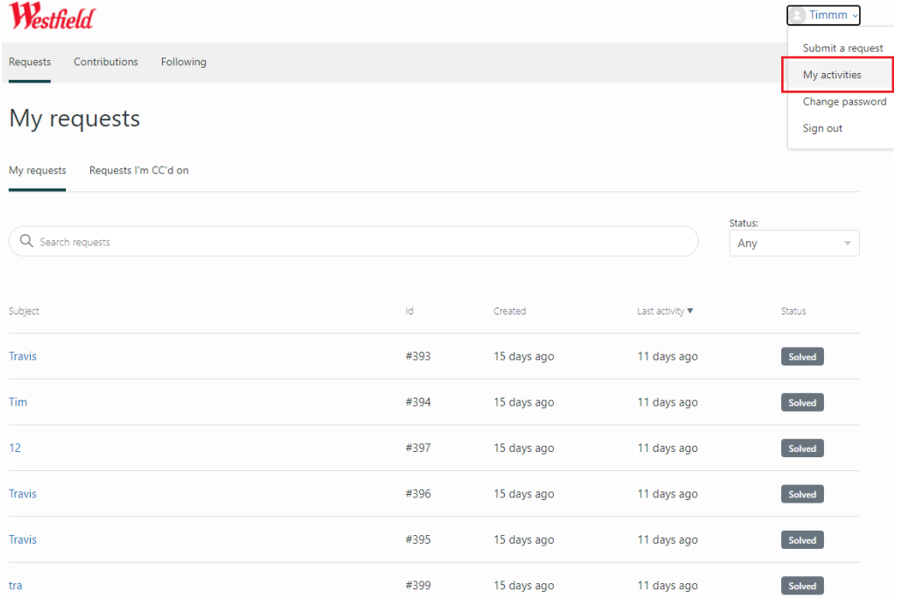Switch to Requests I'm CC'd on tab
This screenshot has height=599, width=901.
[x=139, y=171]
